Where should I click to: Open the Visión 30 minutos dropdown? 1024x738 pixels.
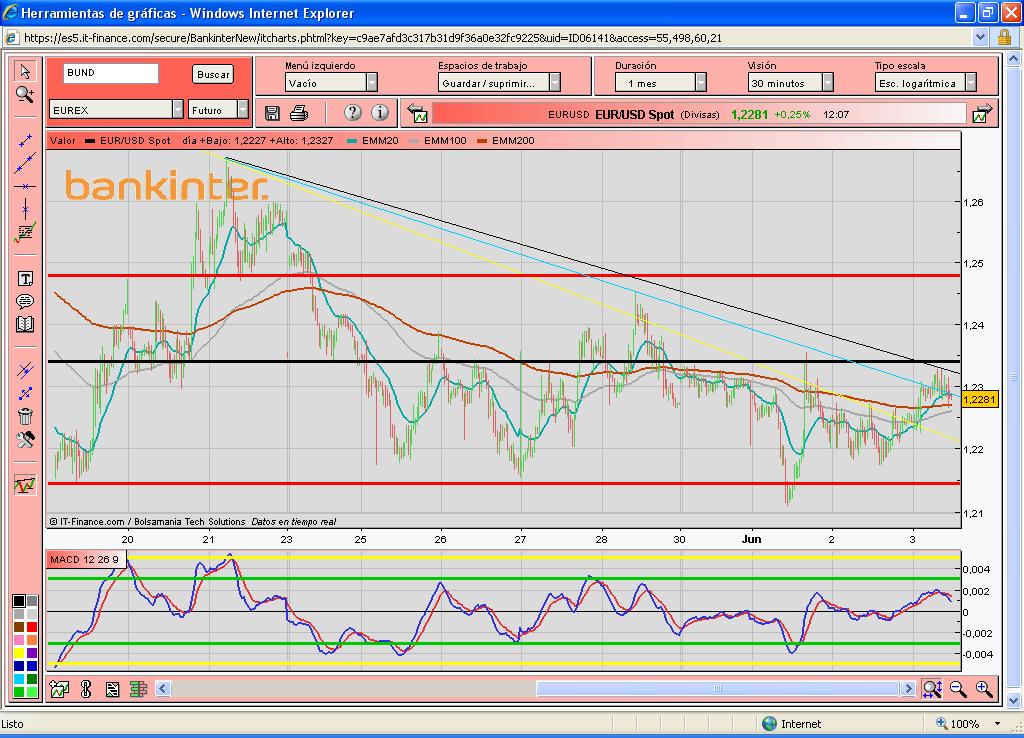pyautogui.click(x=828, y=83)
